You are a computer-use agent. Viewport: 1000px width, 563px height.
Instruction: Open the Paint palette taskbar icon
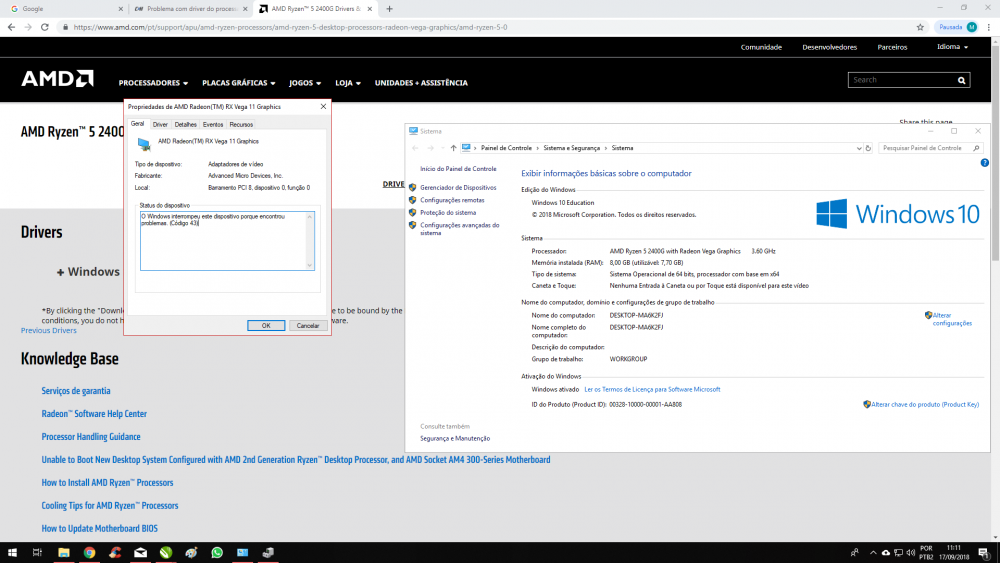pyautogui.click(x=191, y=553)
